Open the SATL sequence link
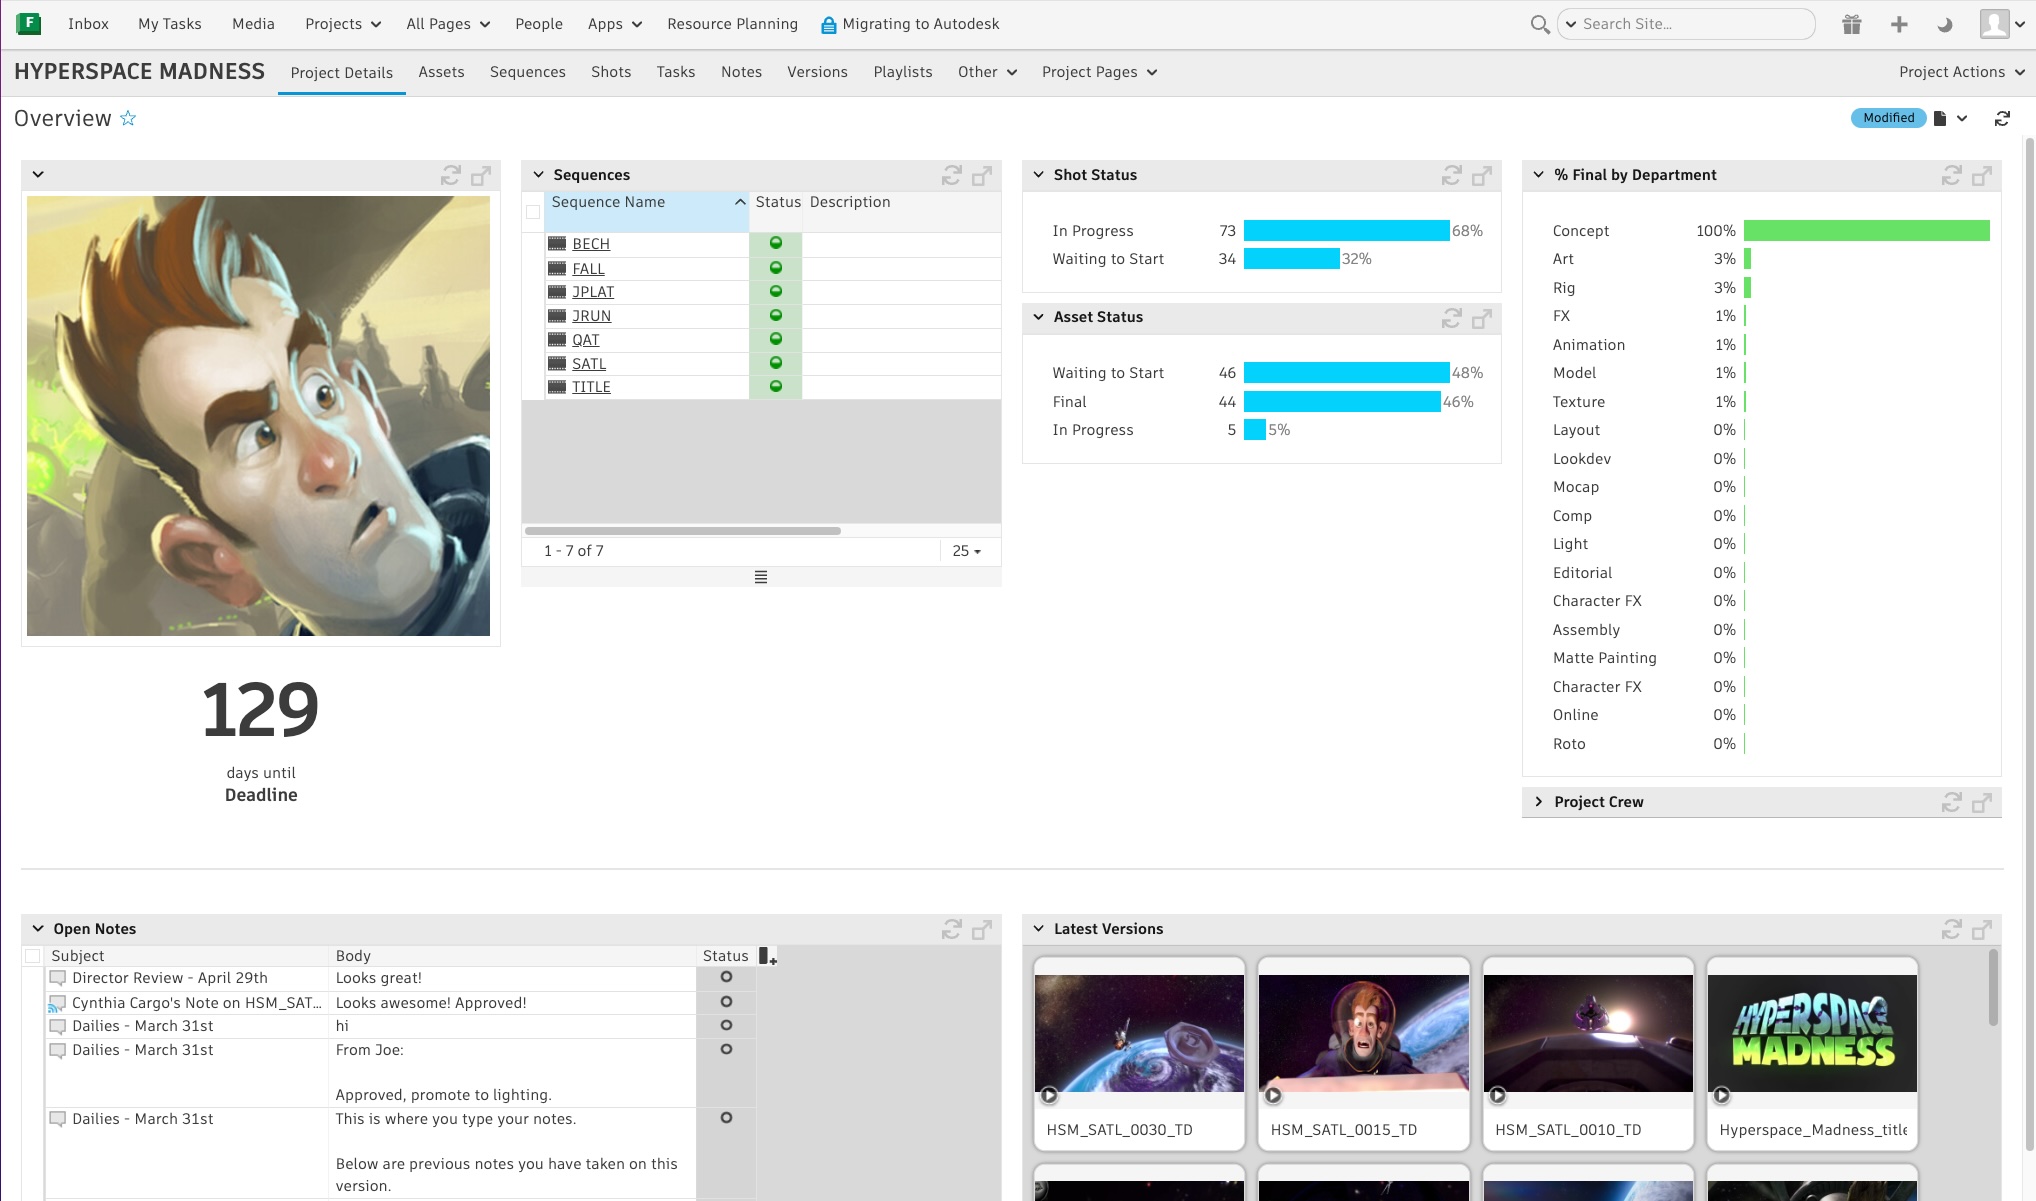 coord(589,364)
